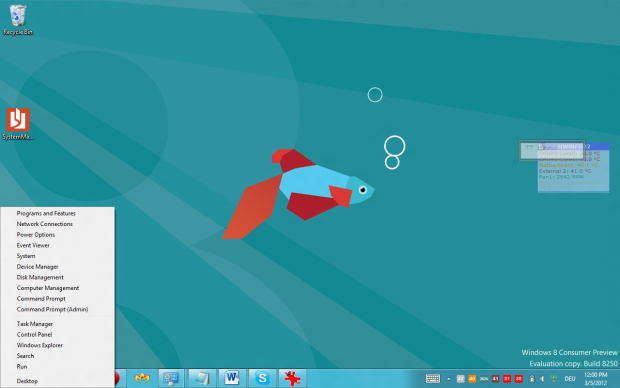Change the DEU input language
The width and height of the screenshot is (620, 388).
click(x=570, y=379)
